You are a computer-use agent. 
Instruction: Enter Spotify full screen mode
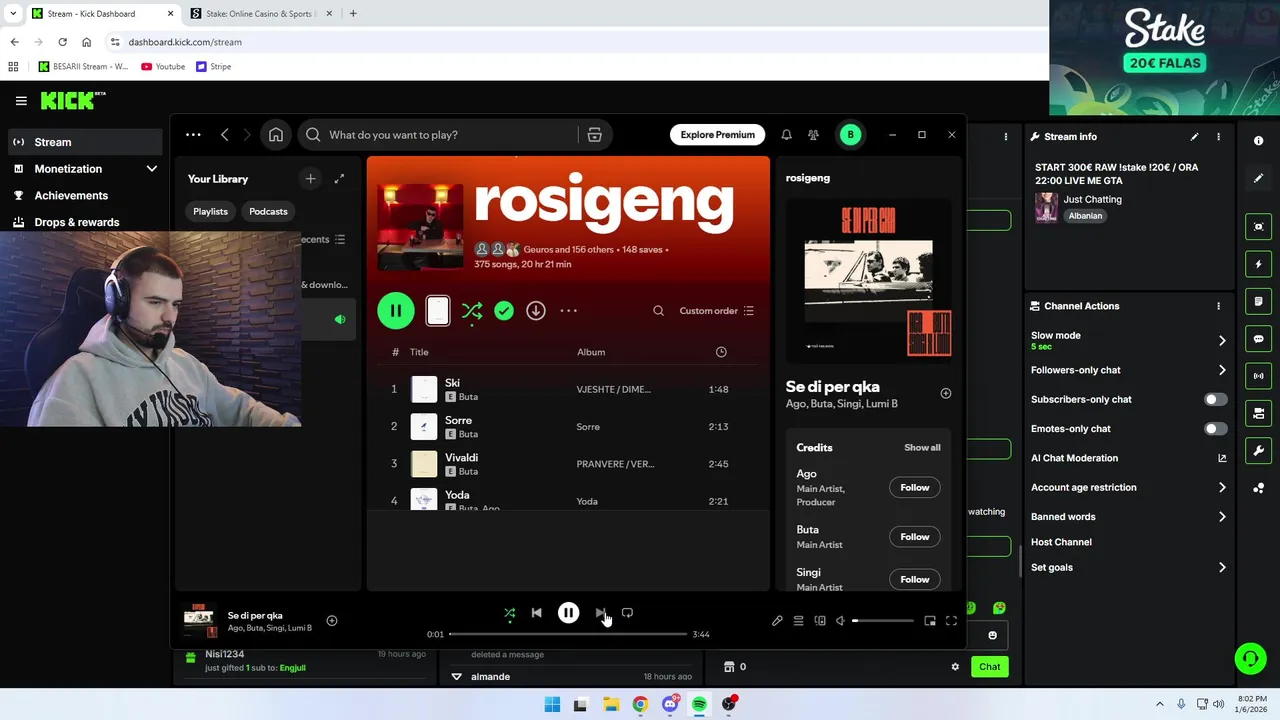(951, 621)
